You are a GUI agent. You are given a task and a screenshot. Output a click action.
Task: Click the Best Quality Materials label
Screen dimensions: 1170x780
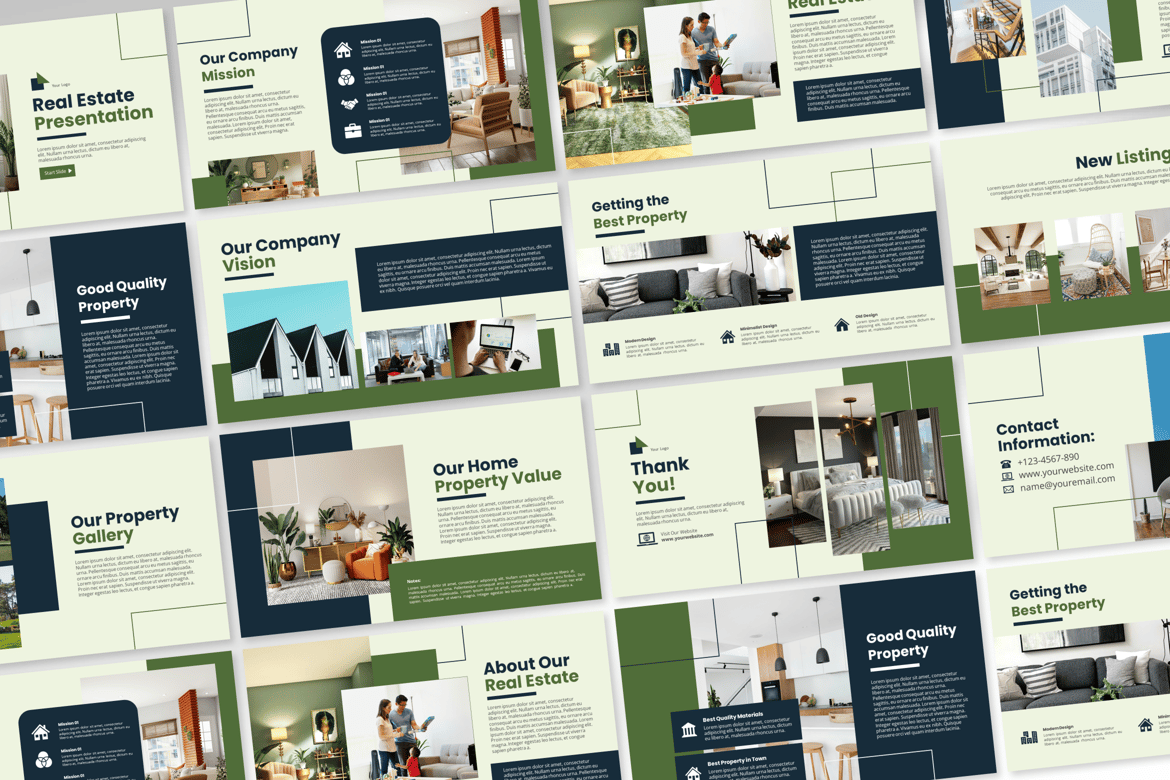click(733, 717)
